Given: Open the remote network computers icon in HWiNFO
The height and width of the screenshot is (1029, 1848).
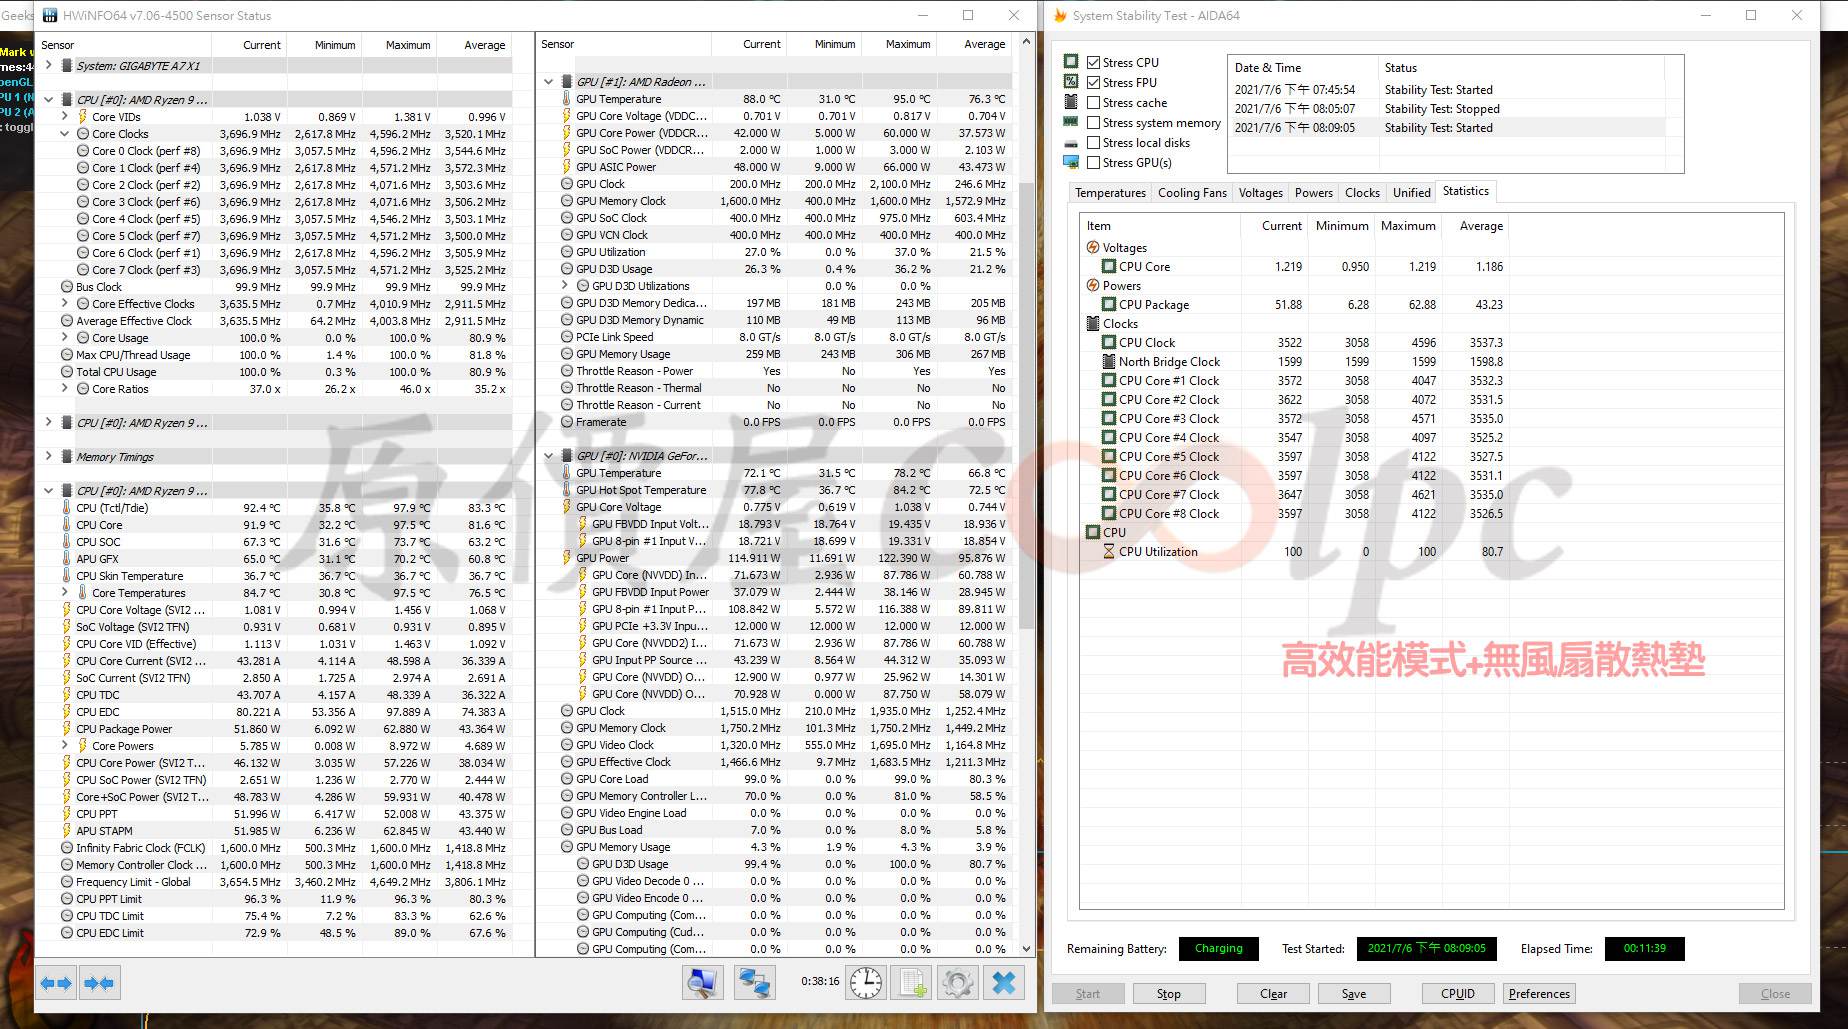Looking at the screenshot, I should tap(754, 983).
